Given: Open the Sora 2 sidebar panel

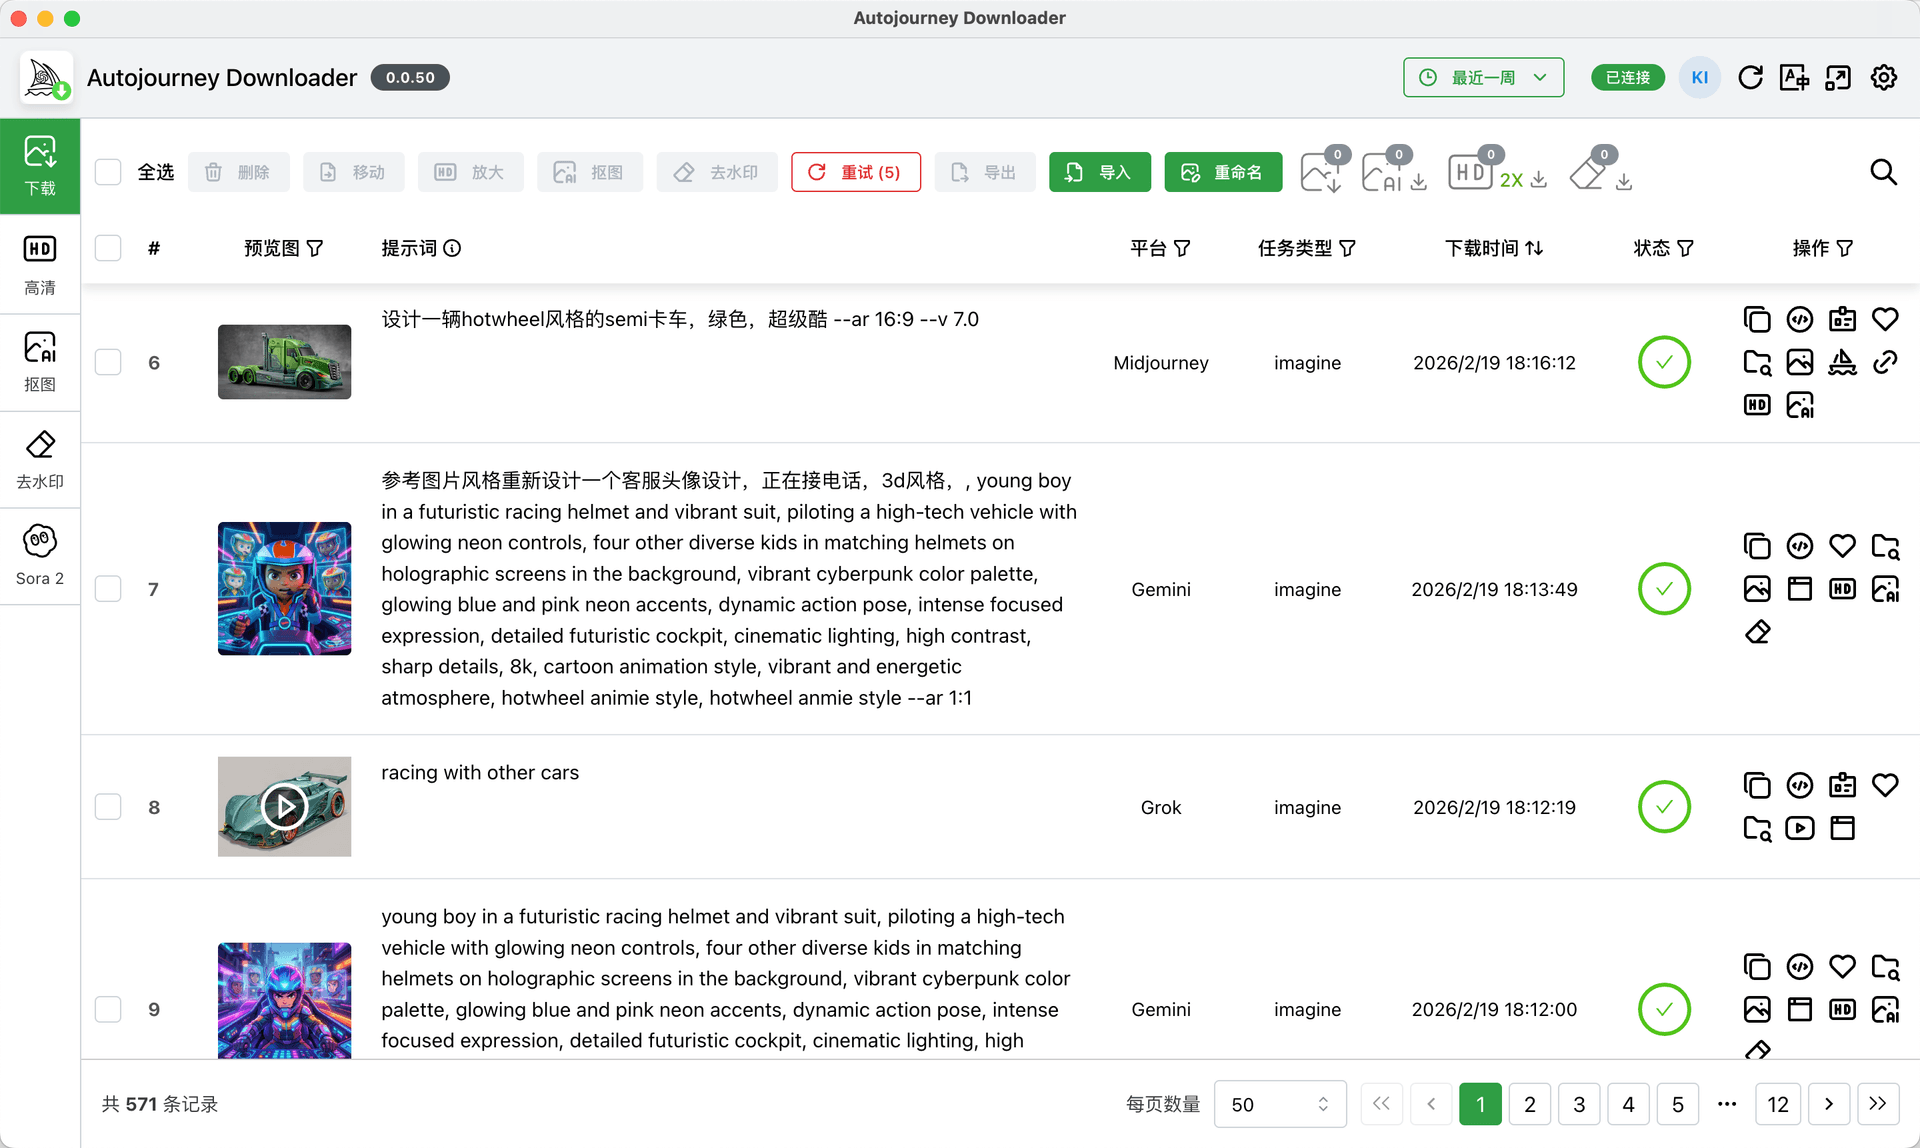Looking at the screenshot, I should tap(40, 556).
